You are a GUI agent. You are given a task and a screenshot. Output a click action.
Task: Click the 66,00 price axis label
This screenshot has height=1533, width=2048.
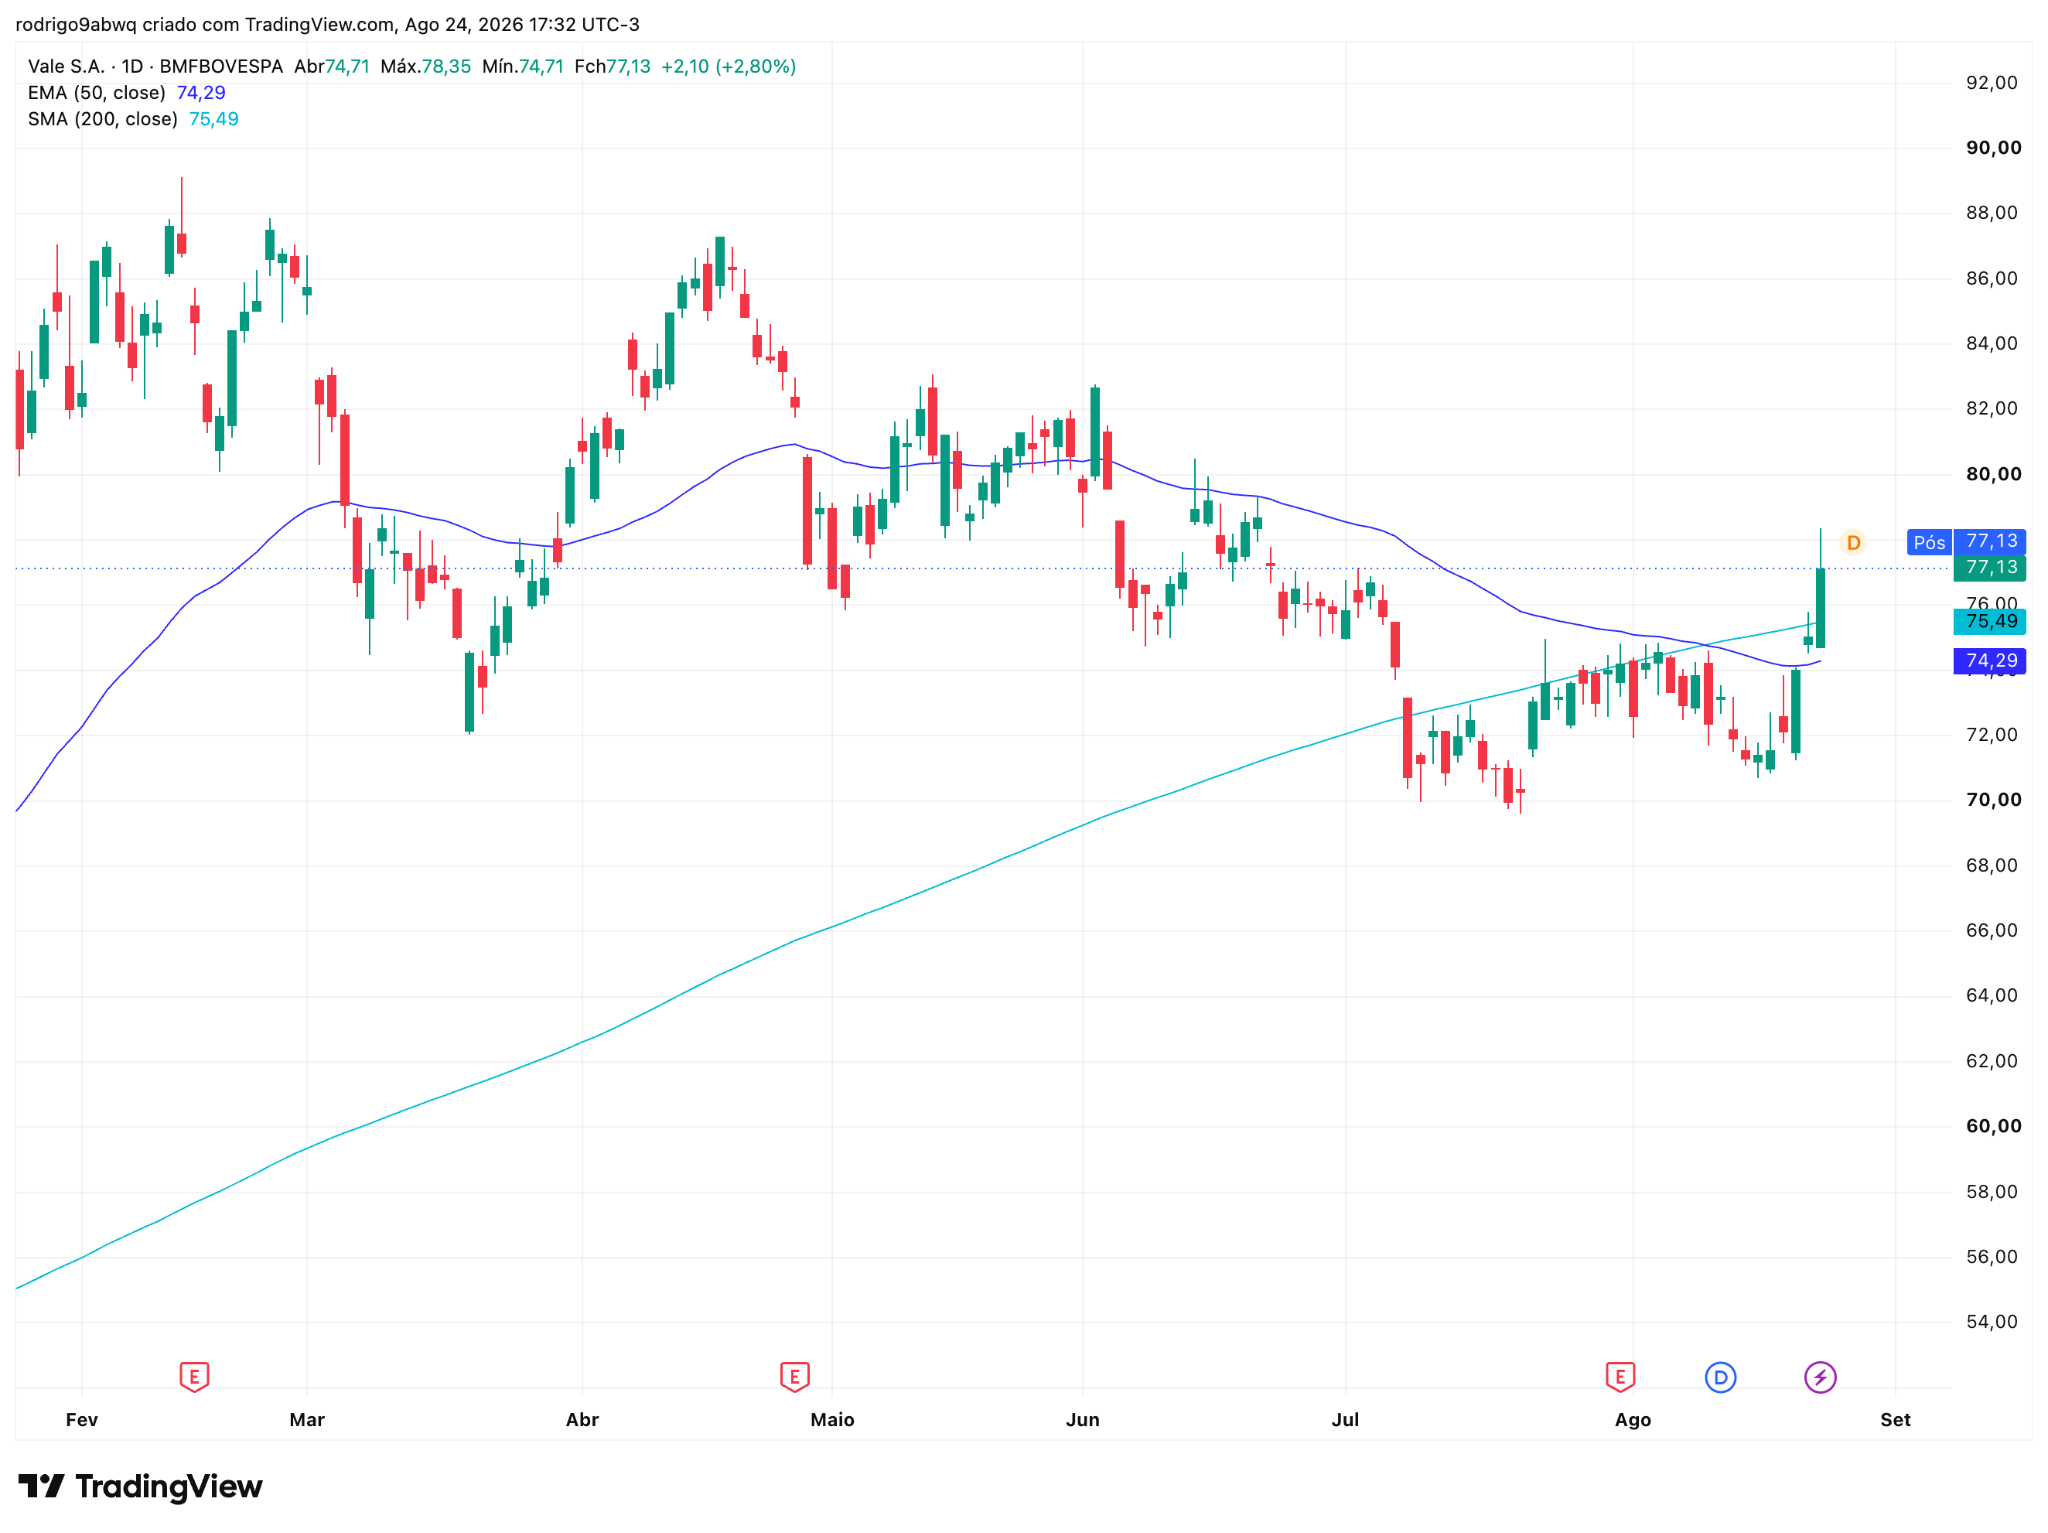1992,930
